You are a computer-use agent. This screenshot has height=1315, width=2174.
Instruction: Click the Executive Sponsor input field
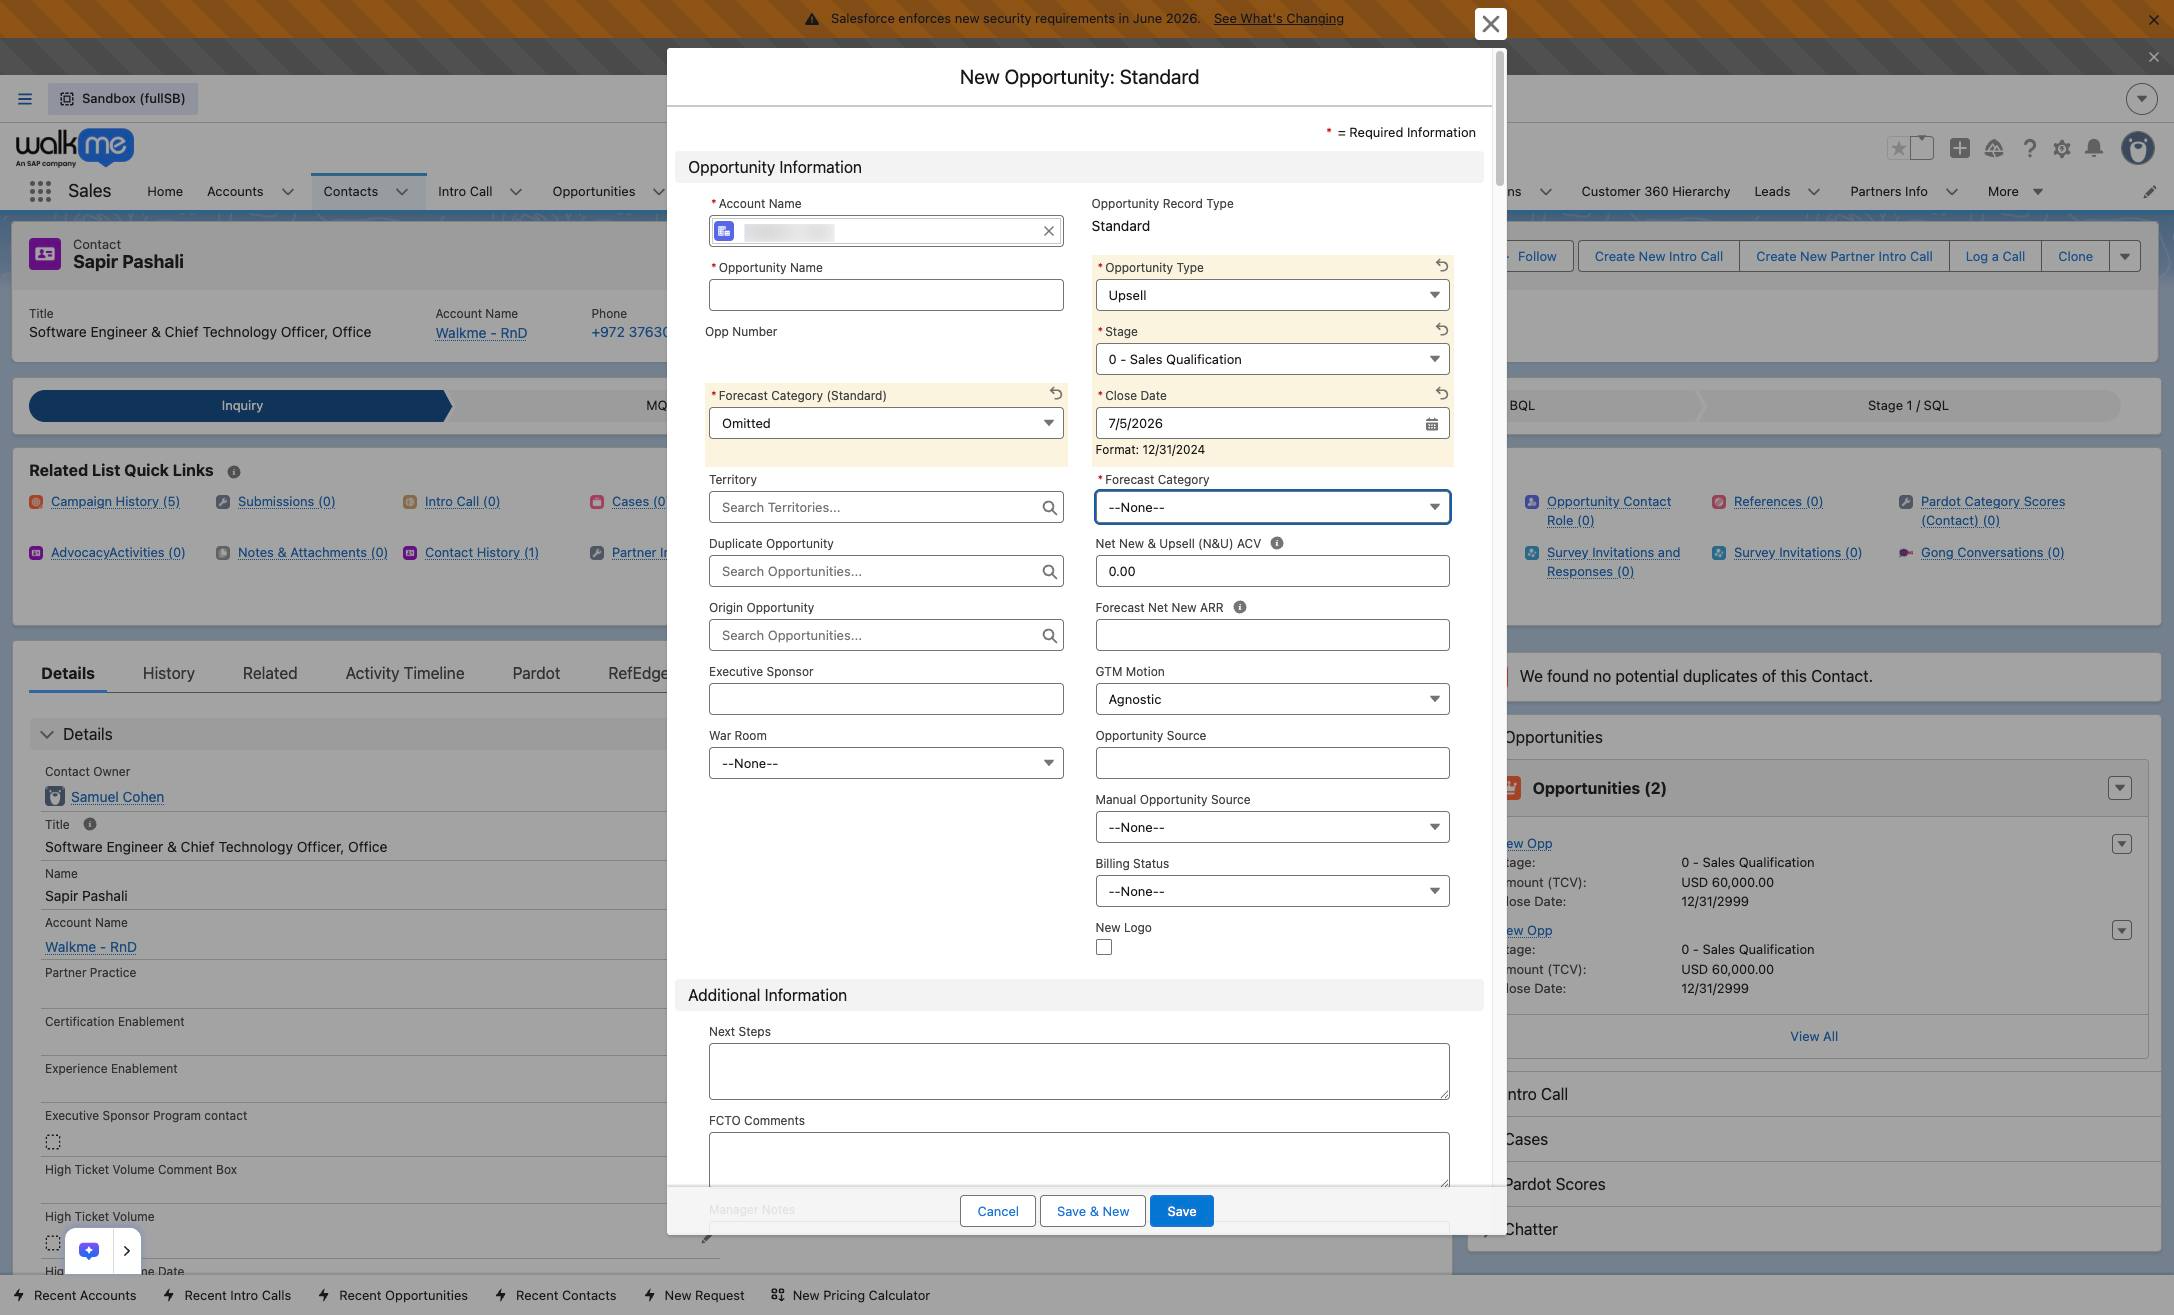[886, 699]
